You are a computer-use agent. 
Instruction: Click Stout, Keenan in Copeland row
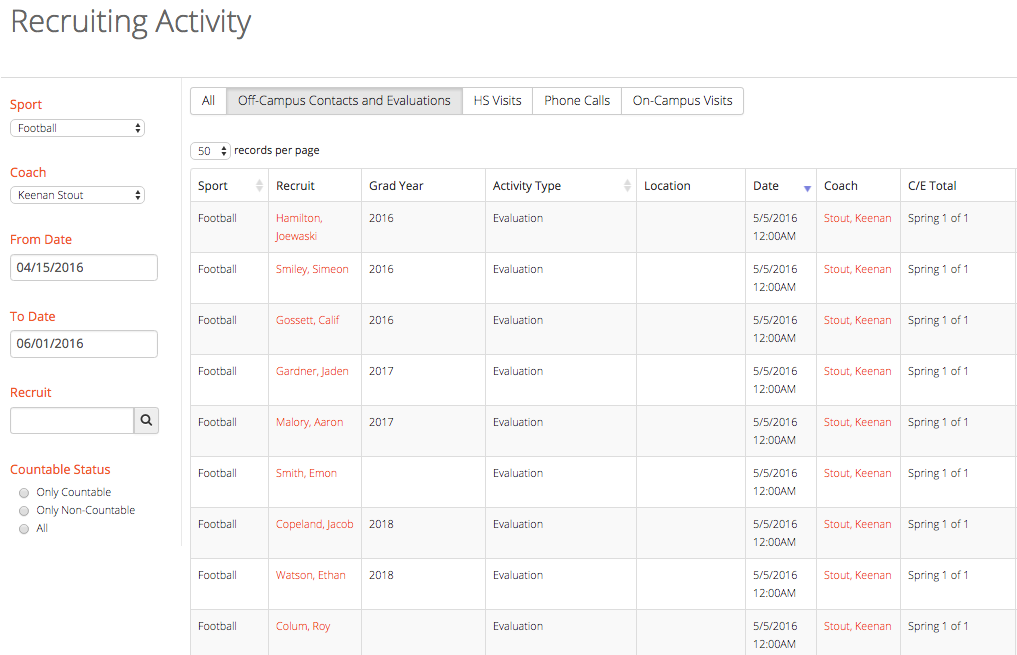click(857, 524)
